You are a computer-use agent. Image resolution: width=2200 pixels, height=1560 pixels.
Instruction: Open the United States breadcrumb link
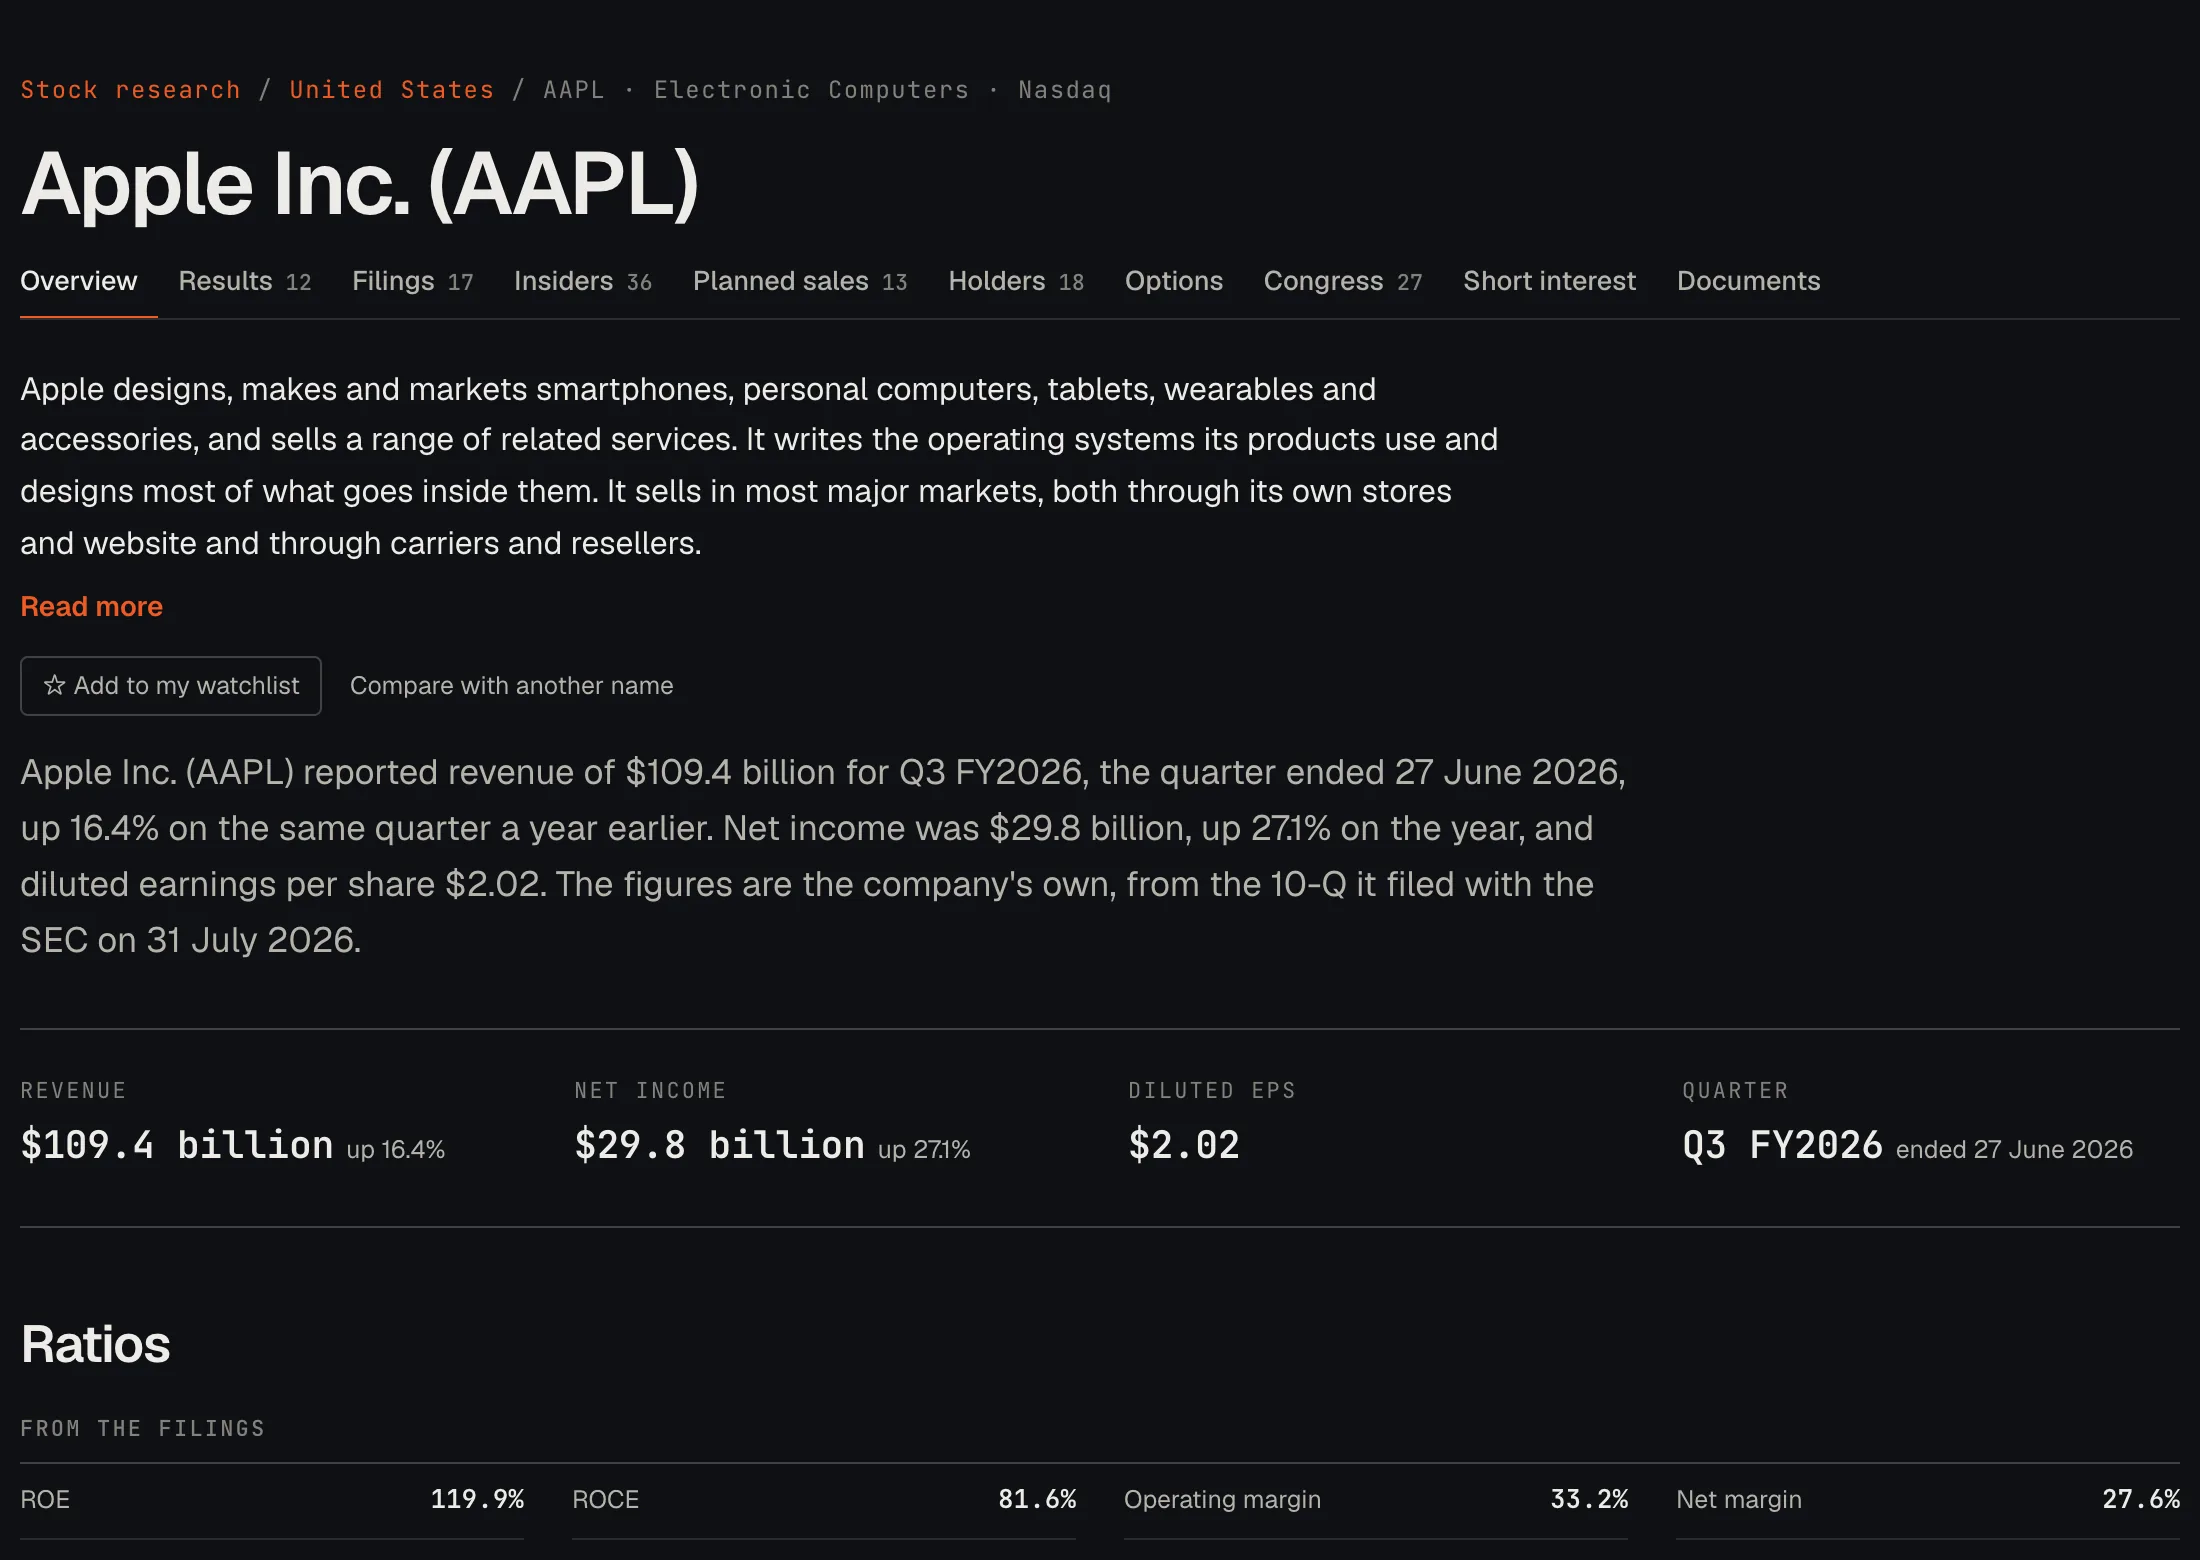(392, 90)
